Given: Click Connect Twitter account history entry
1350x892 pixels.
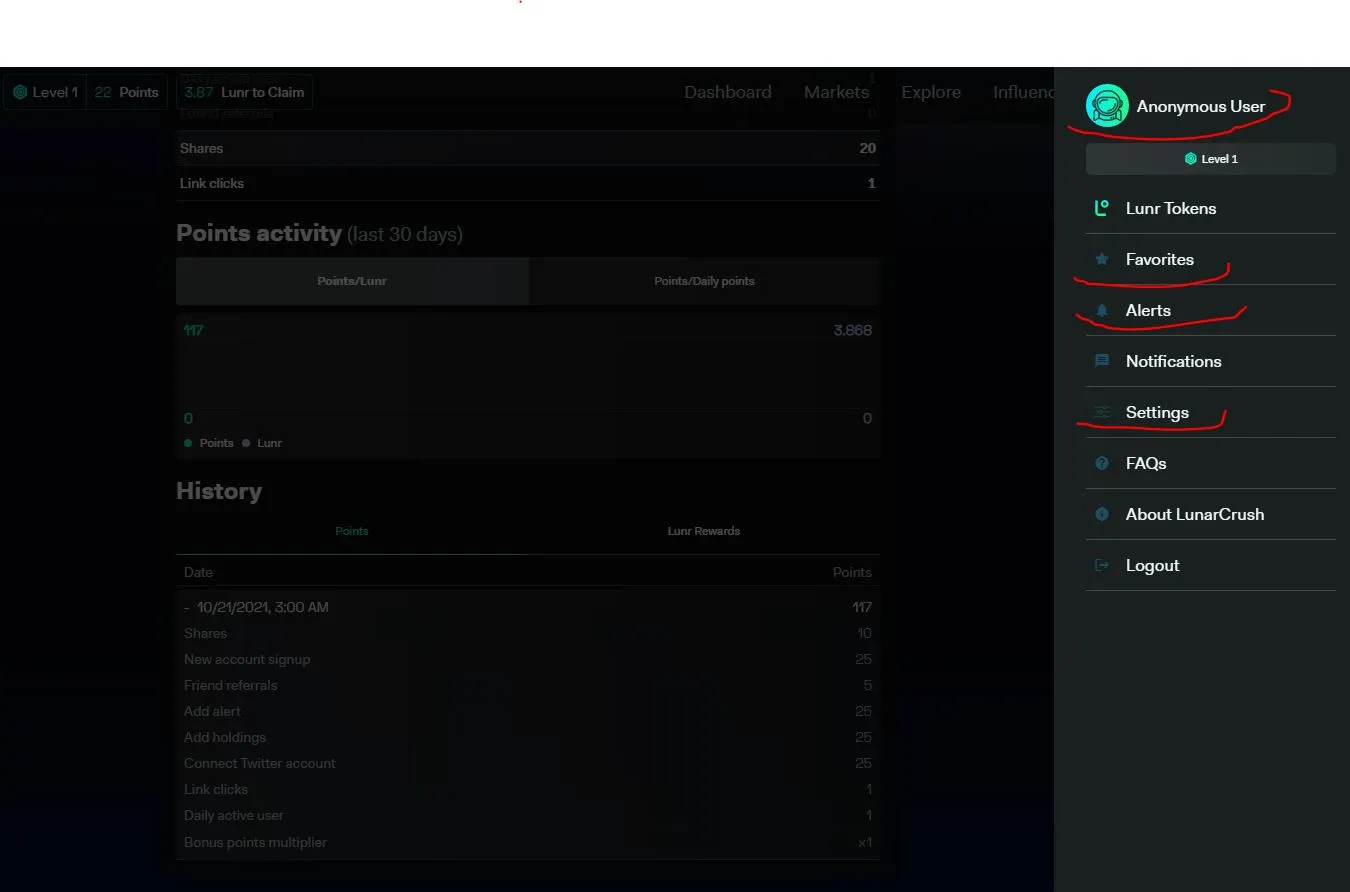Looking at the screenshot, I should (528, 763).
